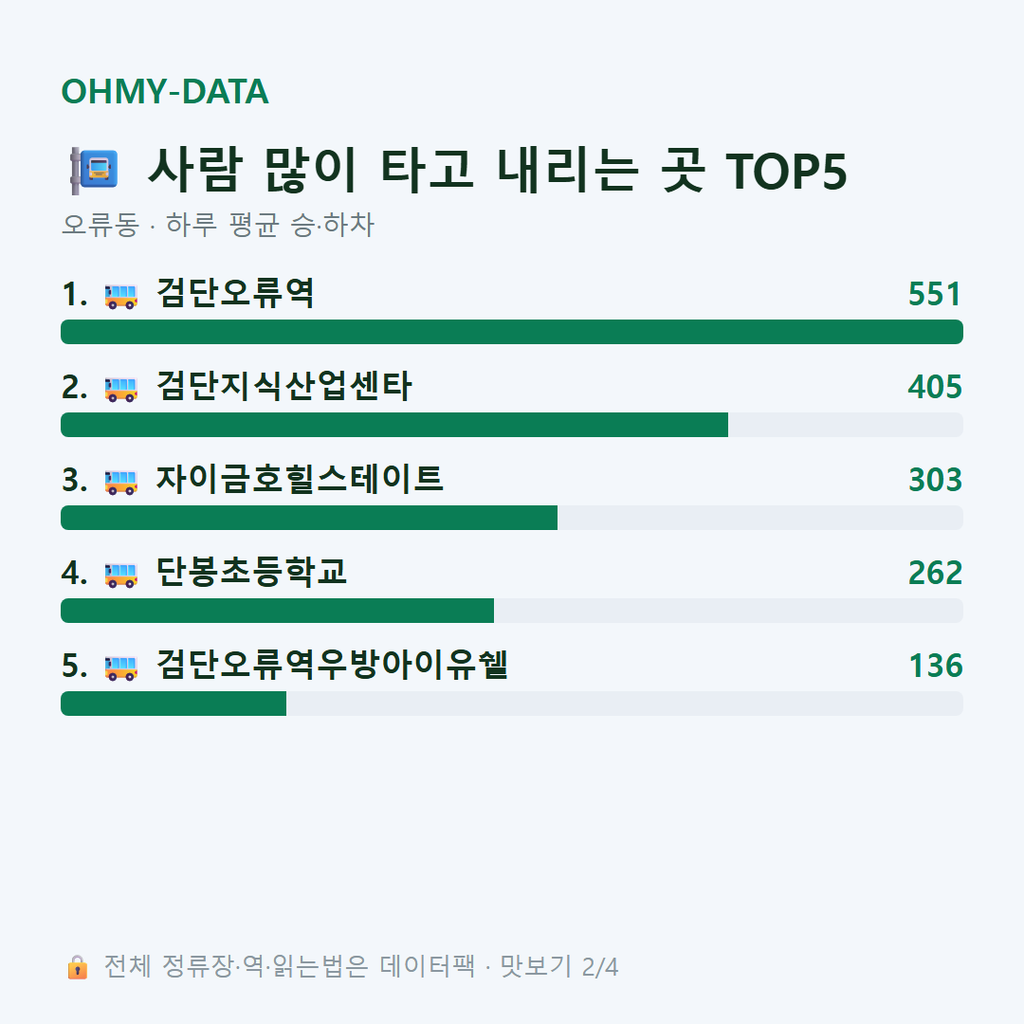Image resolution: width=1024 pixels, height=1024 pixels.
Task: Click the bus icon beside 자이금호힐스테이트
Action: 121,482
